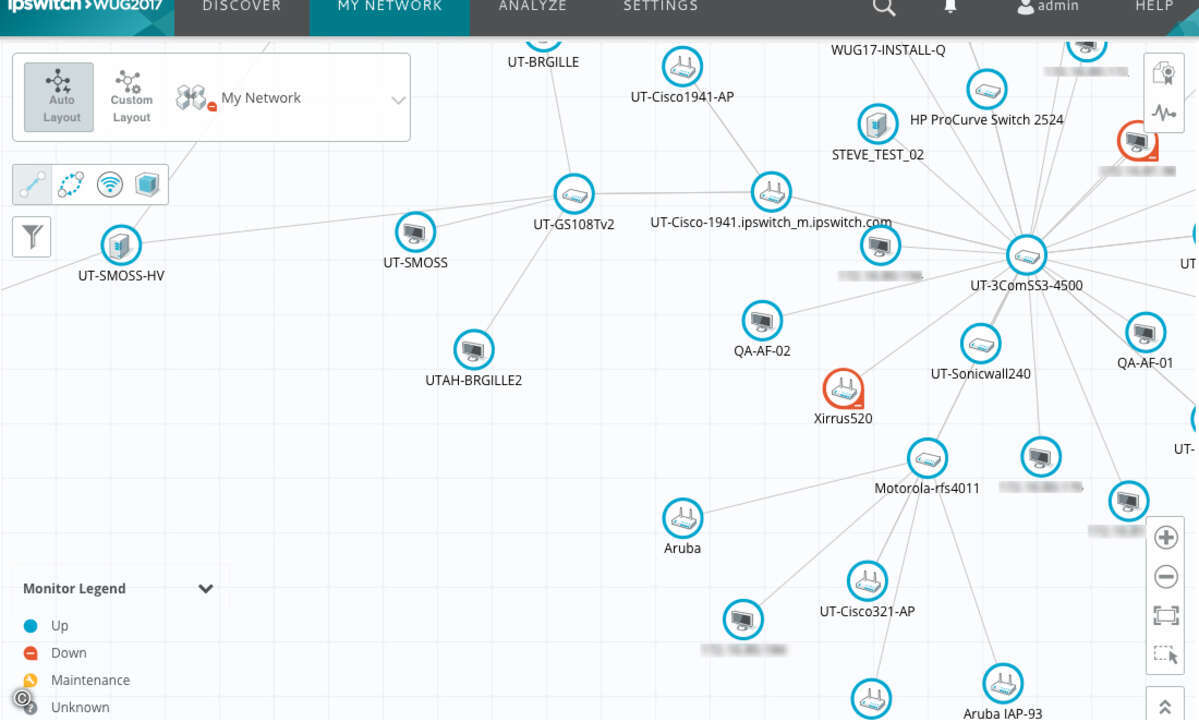The width and height of the screenshot is (1199, 720).
Task: Select the QA-AF-02 workstation node
Action: point(762,321)
